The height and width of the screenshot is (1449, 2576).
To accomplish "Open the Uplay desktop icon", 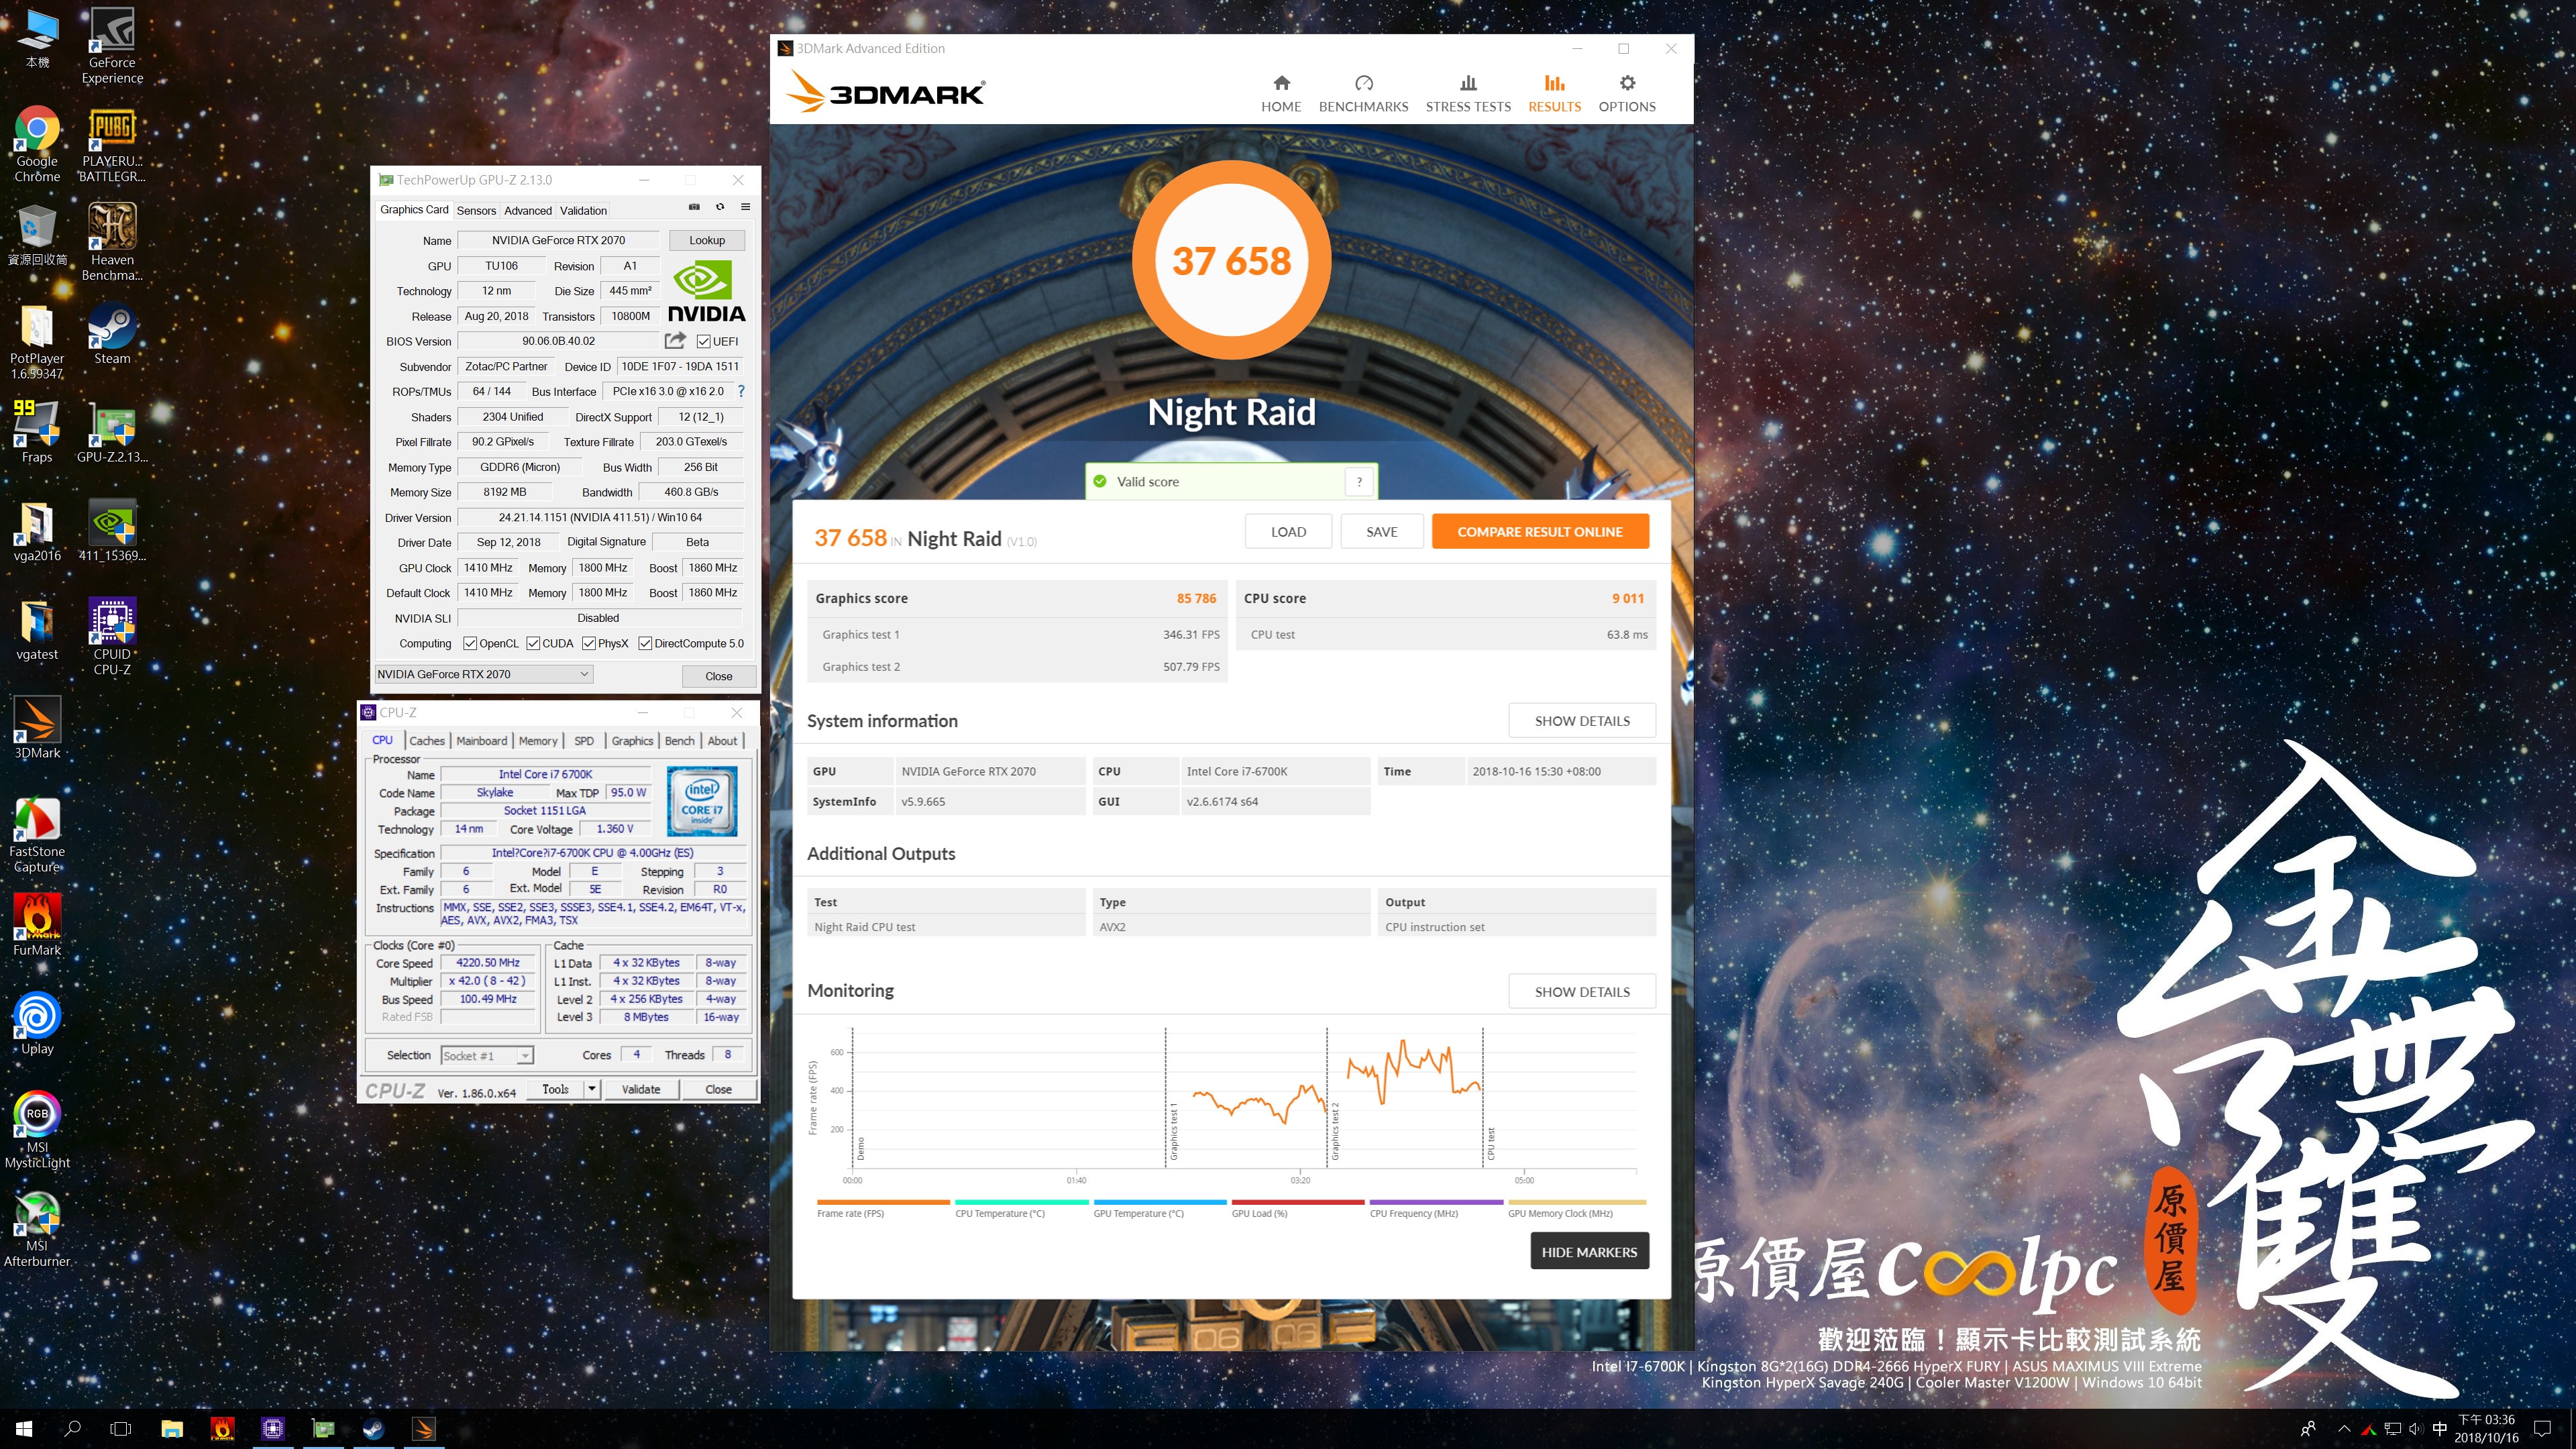I will point(37,1024).
